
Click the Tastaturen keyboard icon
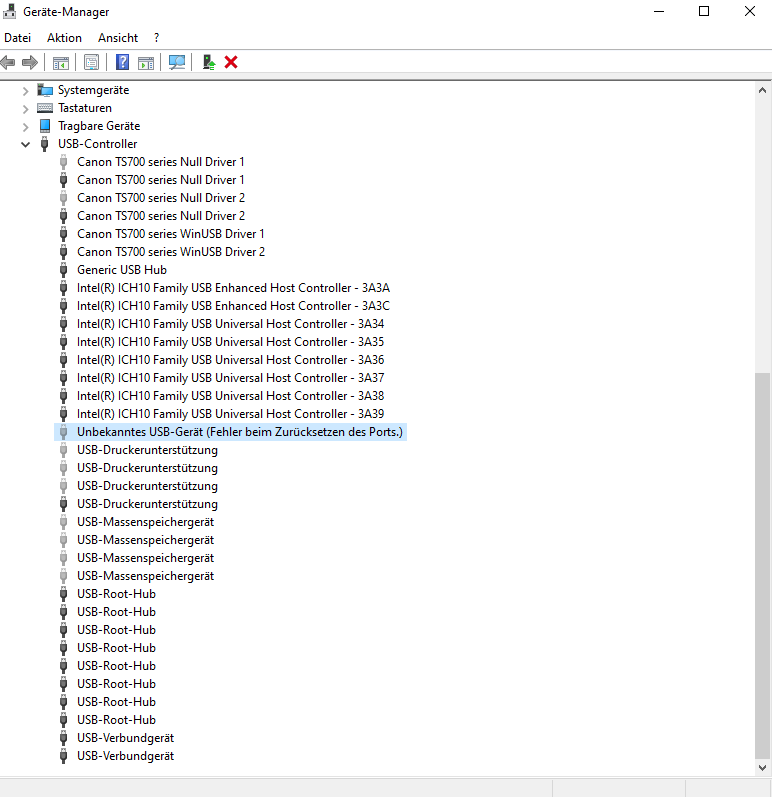45,108
